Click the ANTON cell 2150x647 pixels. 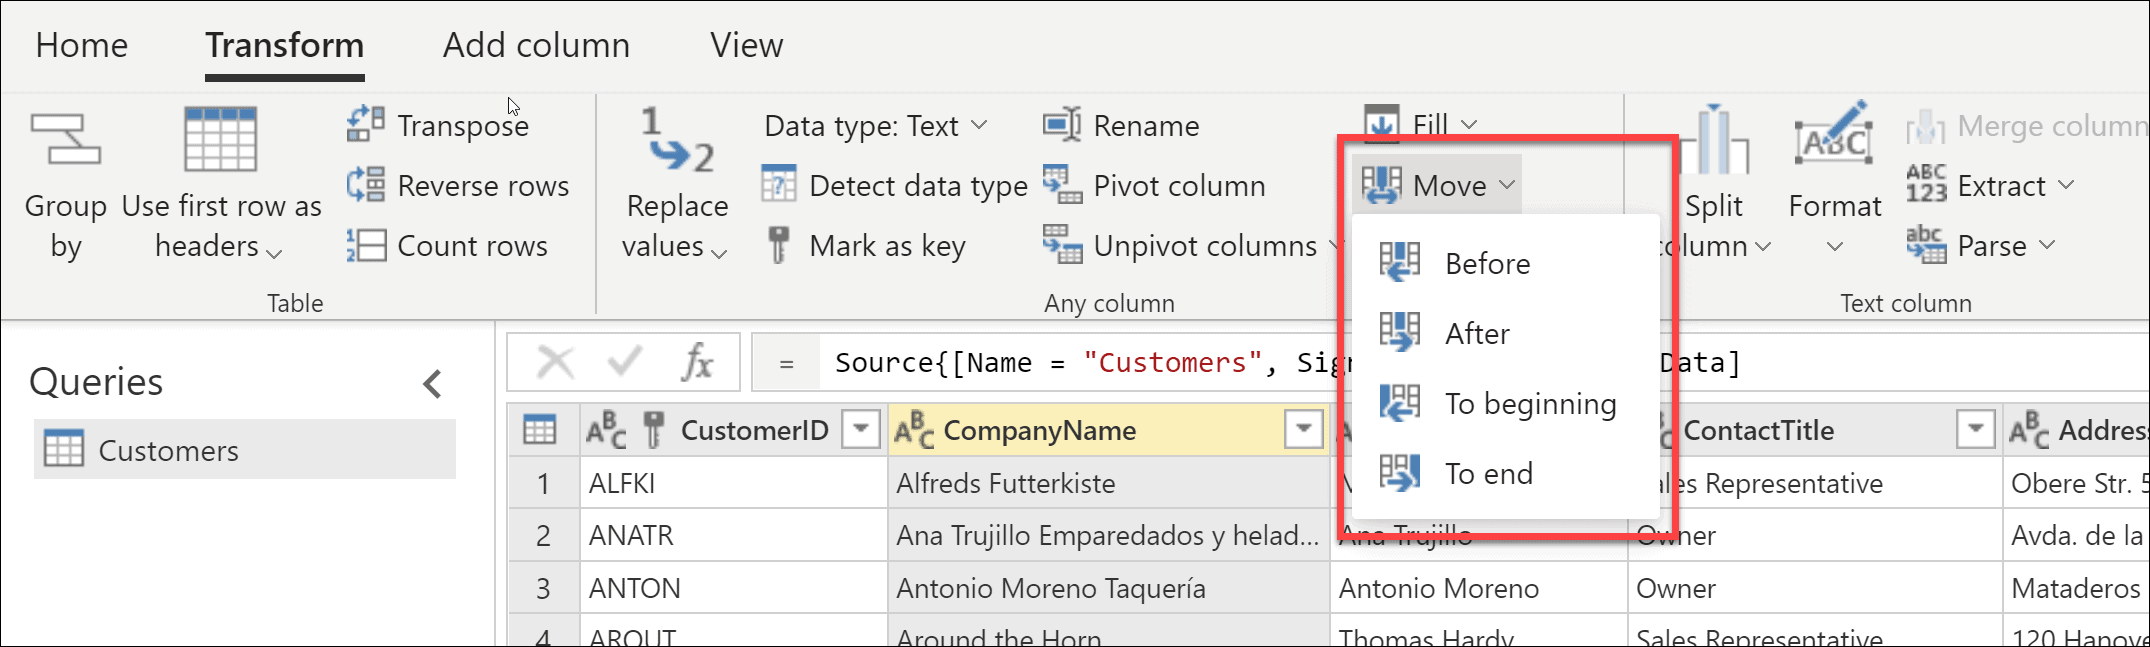click(x=734, y=588)
